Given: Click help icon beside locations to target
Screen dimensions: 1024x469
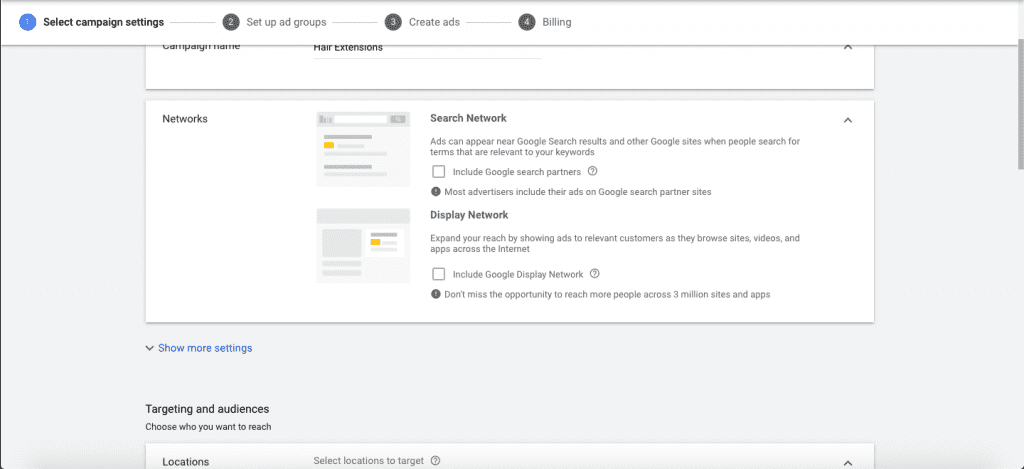Looking at the screenshot, I should tap(435, 461).
